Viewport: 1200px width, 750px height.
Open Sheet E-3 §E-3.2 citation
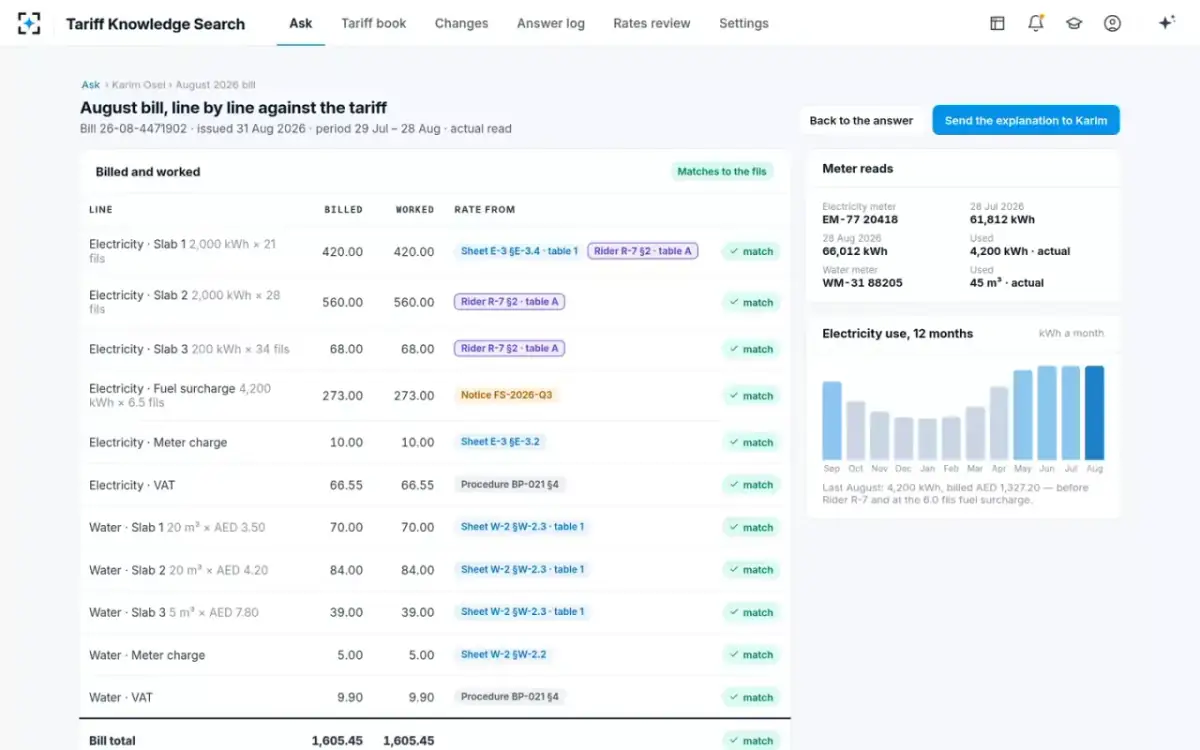pos(501,441)
